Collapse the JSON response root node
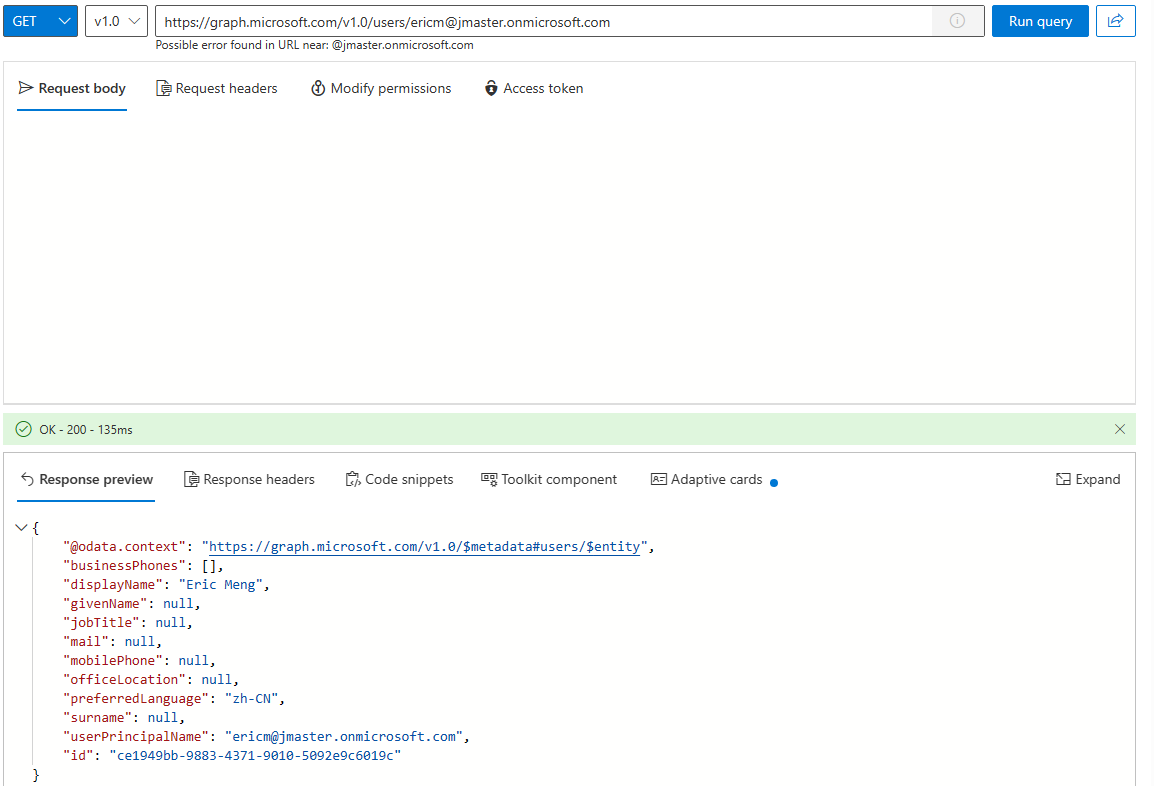The height and width of the screenshot is (786, 1154). pyautogui.click(x=20, y=527)
